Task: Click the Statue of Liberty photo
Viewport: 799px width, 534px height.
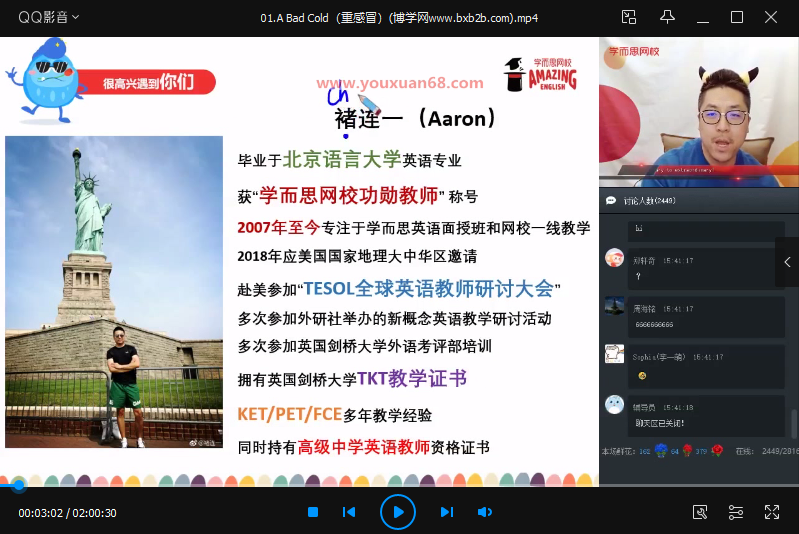Action: [x=114, y=291]
